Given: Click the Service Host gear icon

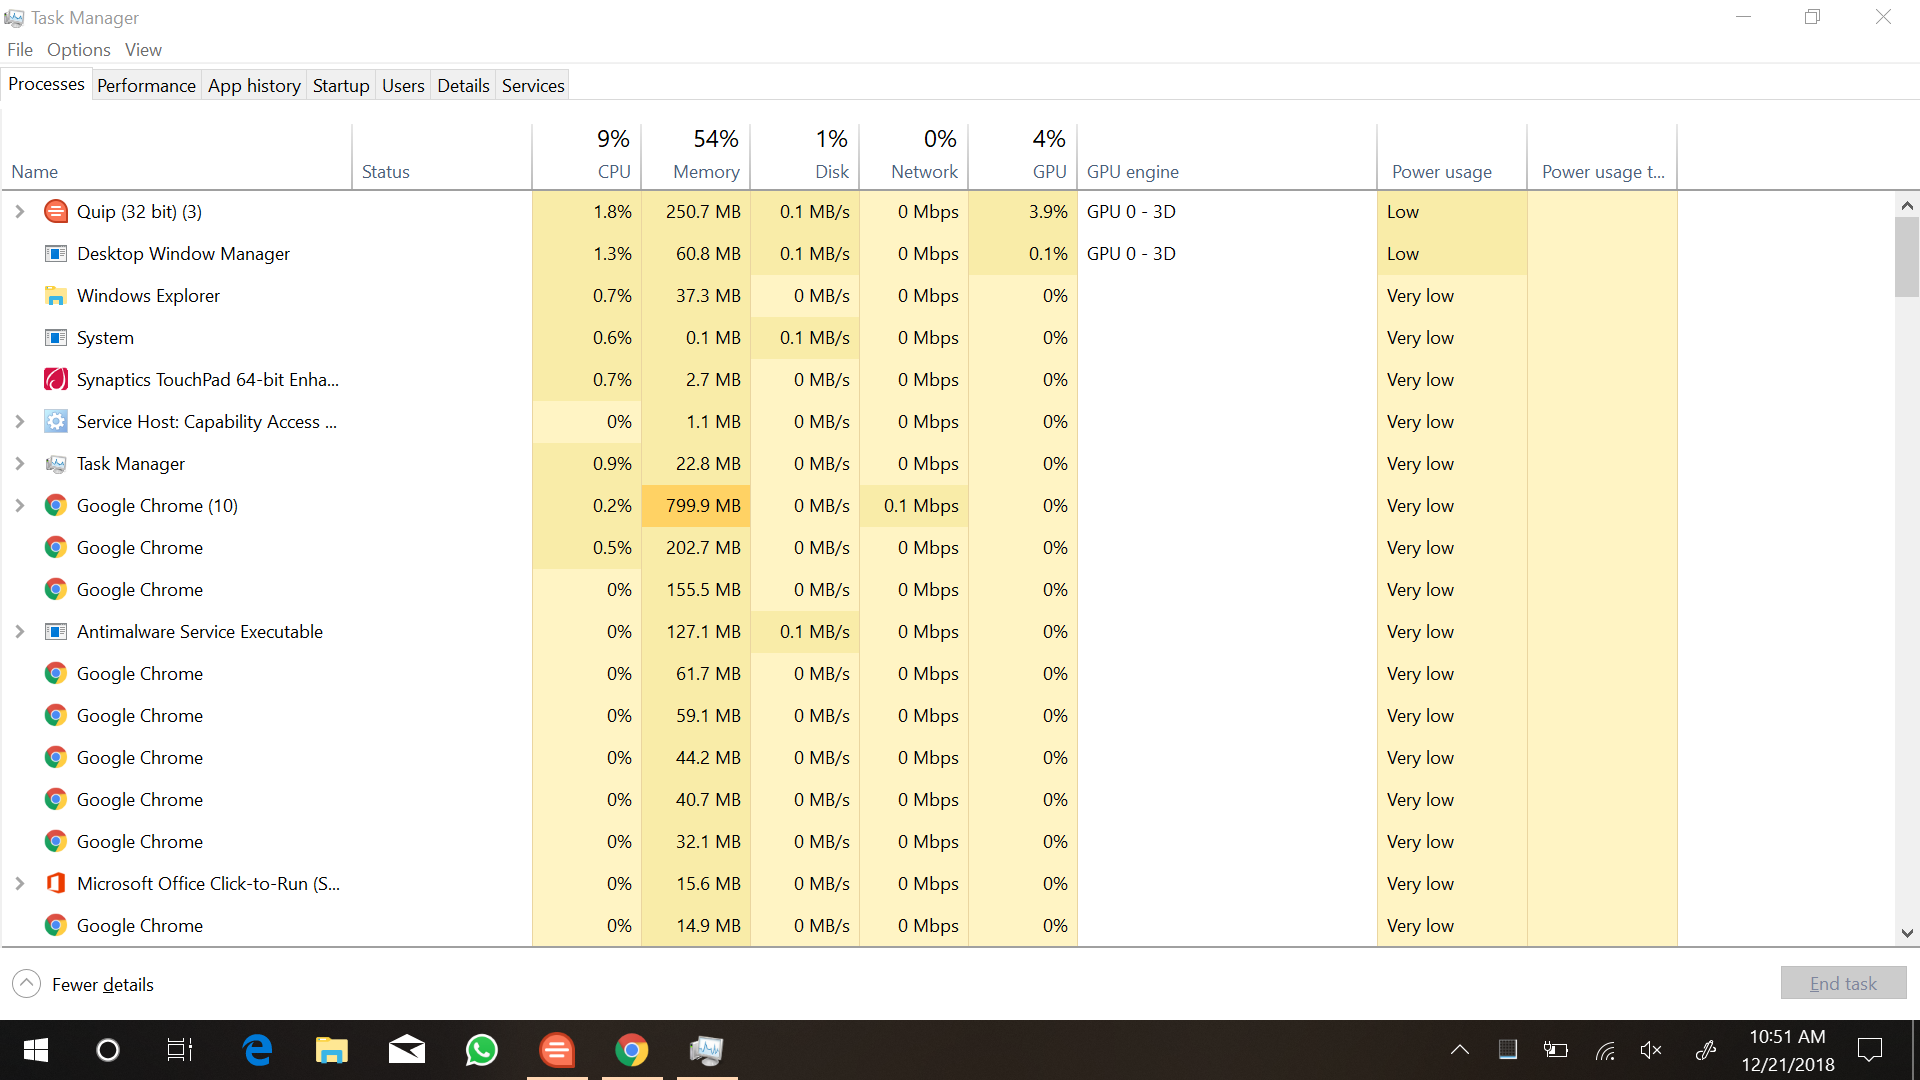Looking at the screenshot, I should [x=56, y=422].
